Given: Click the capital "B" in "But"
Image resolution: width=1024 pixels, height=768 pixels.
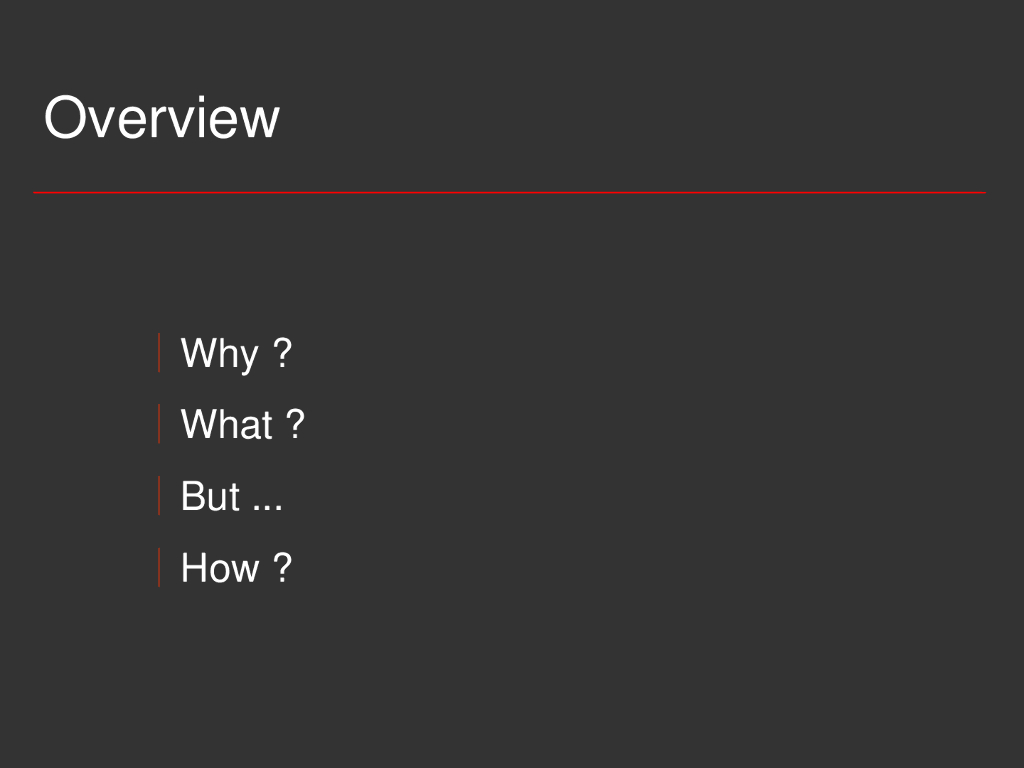Looking at the screenshot, I should pos(193,497).
